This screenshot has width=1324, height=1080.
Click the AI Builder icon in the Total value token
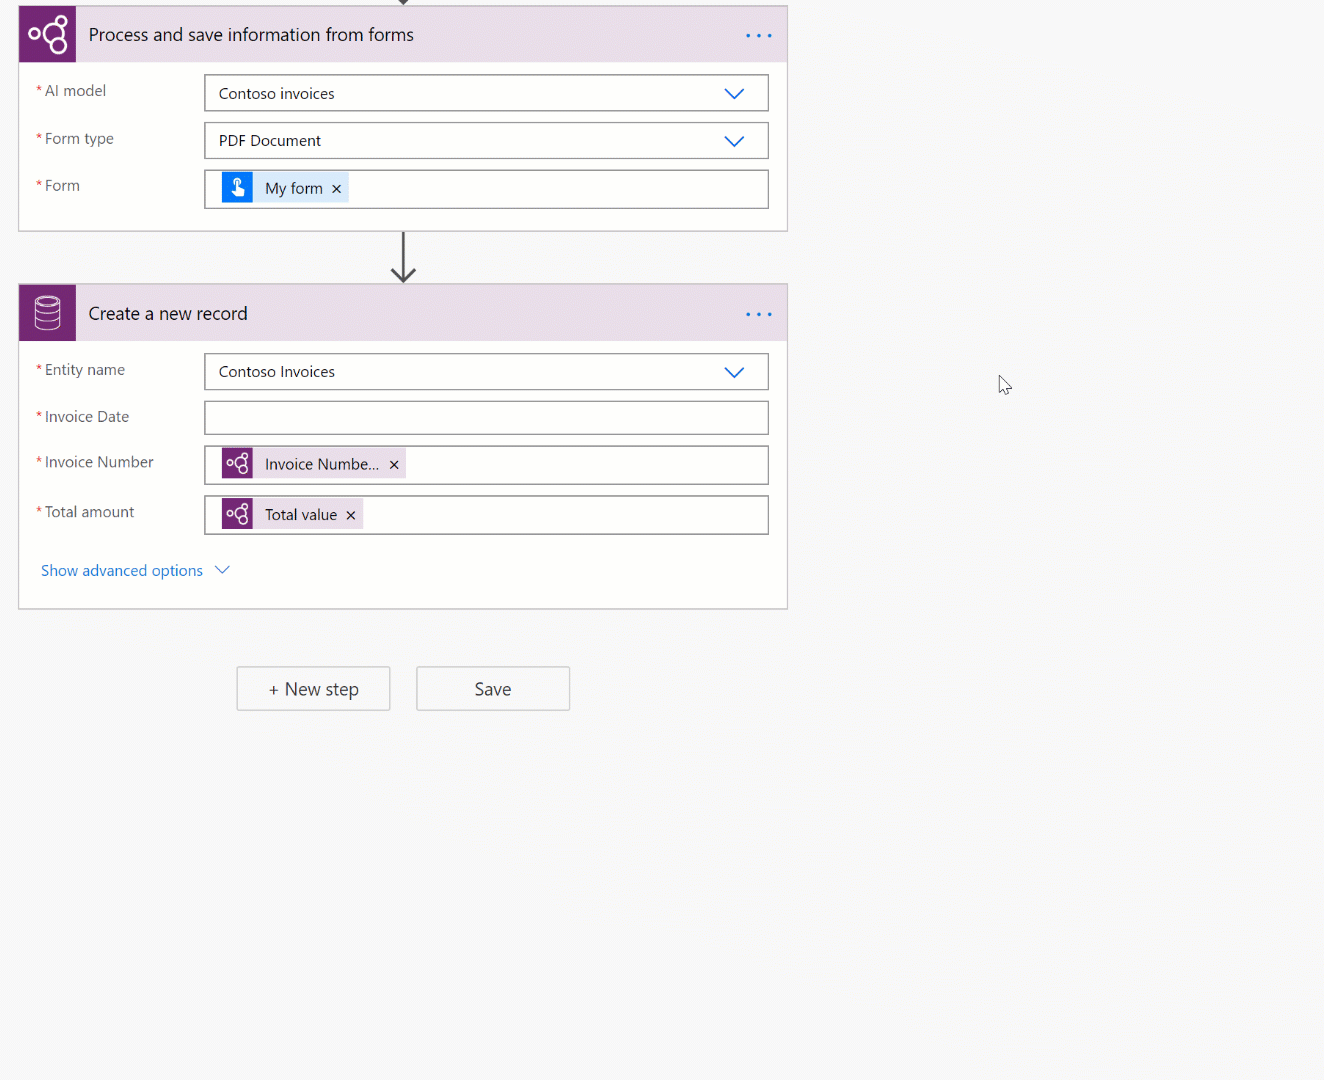pyautogui.click(x=237, y=514)
